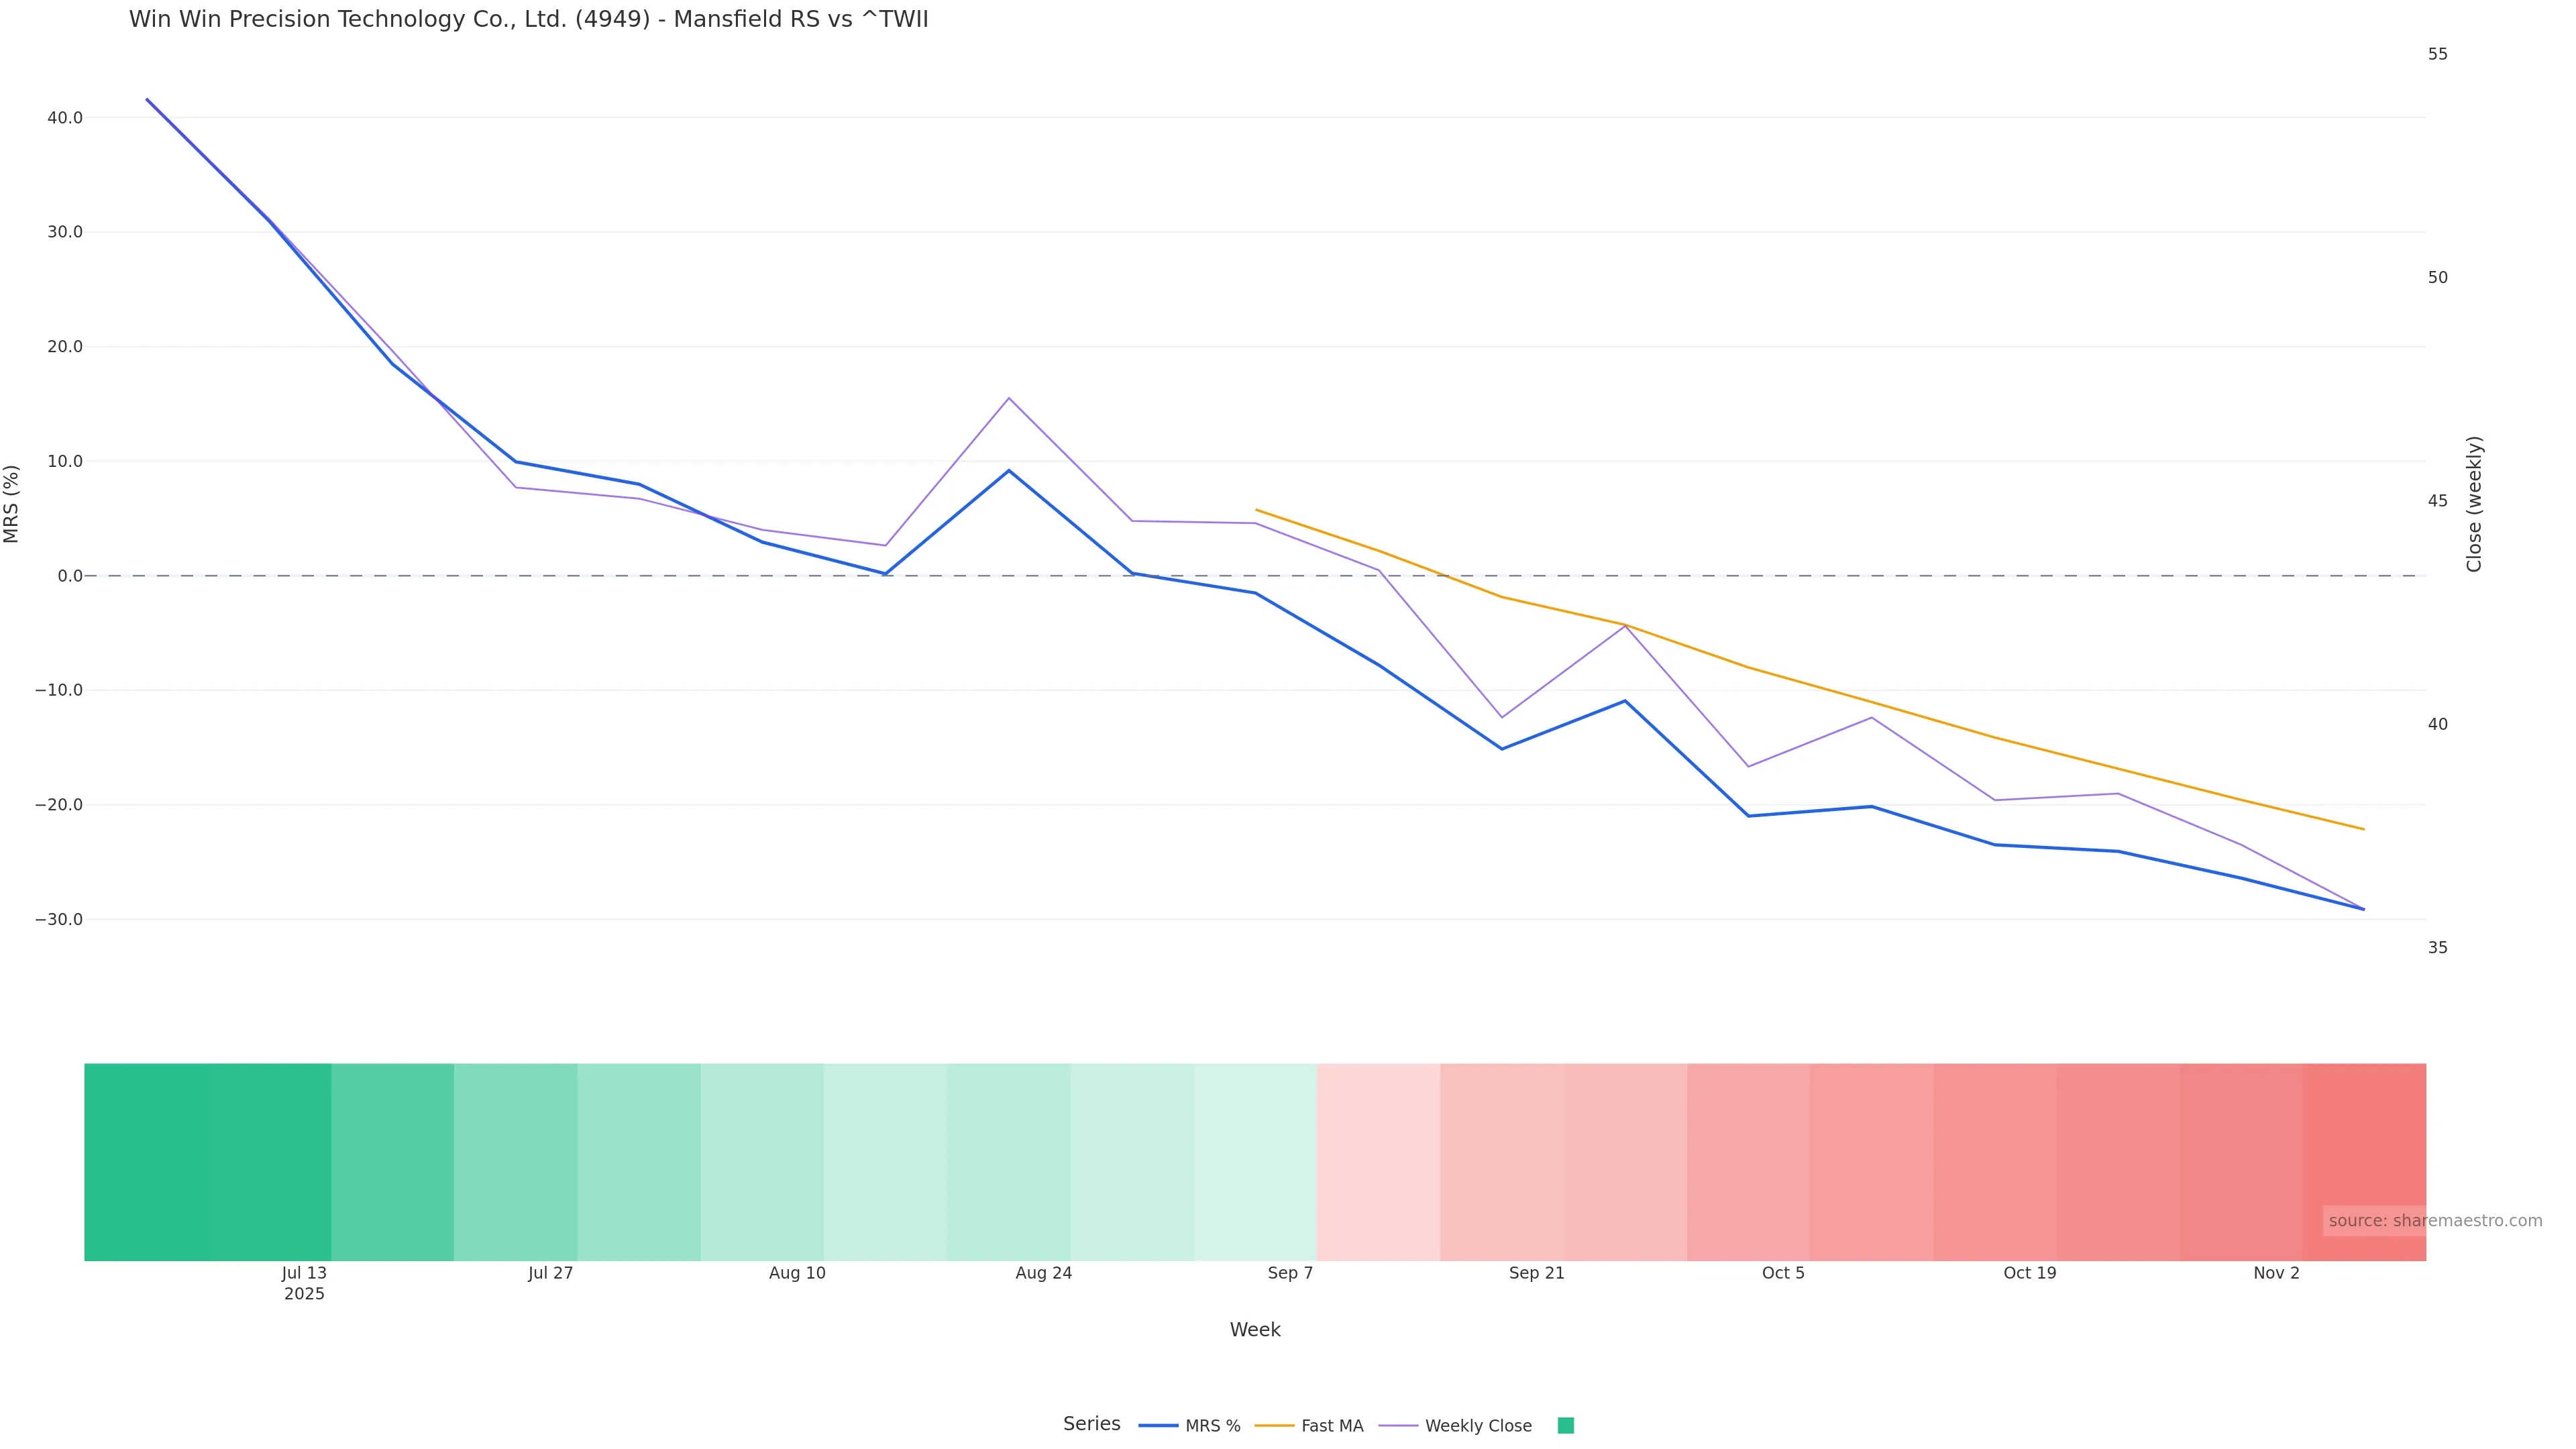The image size is (2576, 1449).
Task: Click the sharemaestro.com source label
Action: click(x=2435, y=1221)
